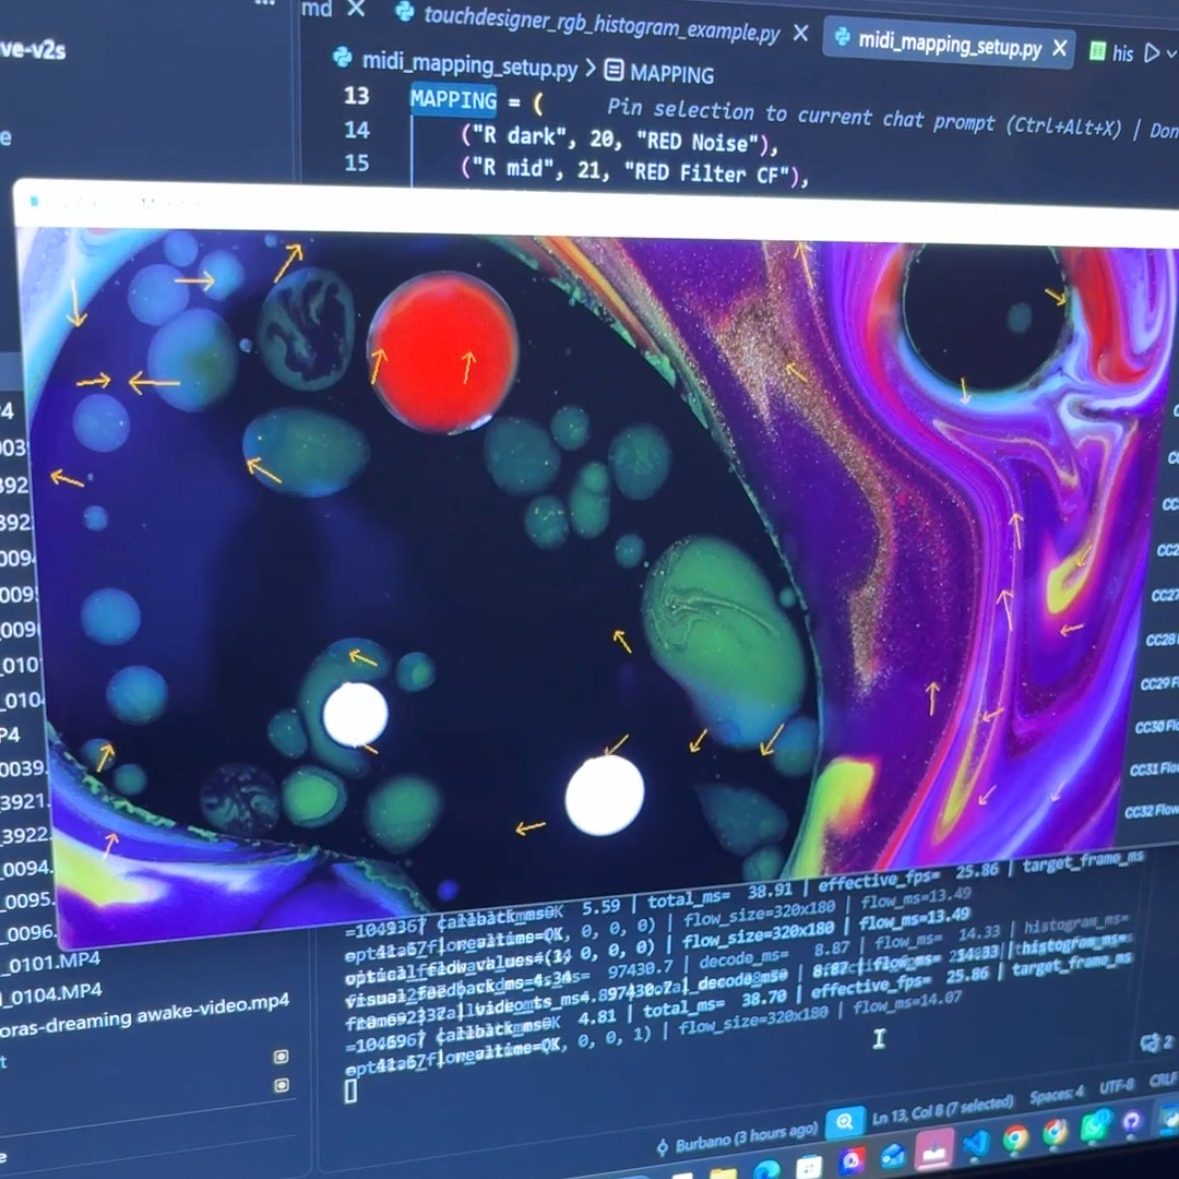
Task: Open the run options dropdown arrow
Action: click(x=1170, y=53)
